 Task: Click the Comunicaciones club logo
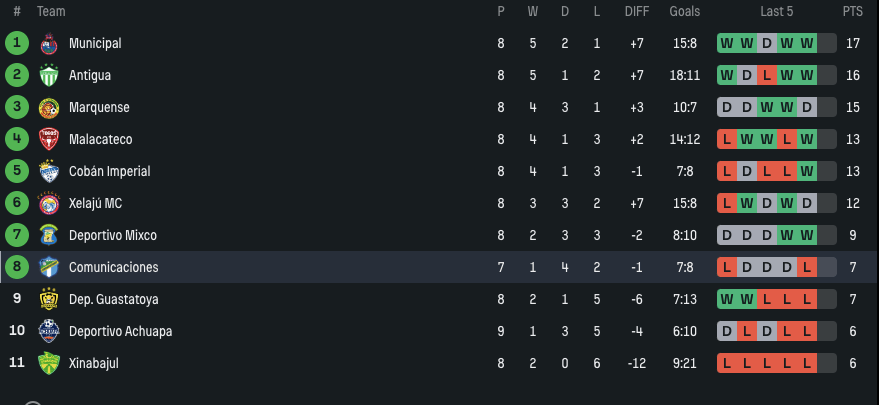pos(49,268)
